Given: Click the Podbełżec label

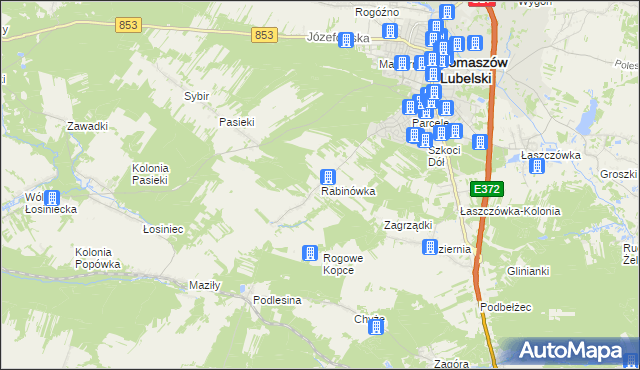Looking at the screenshot, I should coord(506,307).
